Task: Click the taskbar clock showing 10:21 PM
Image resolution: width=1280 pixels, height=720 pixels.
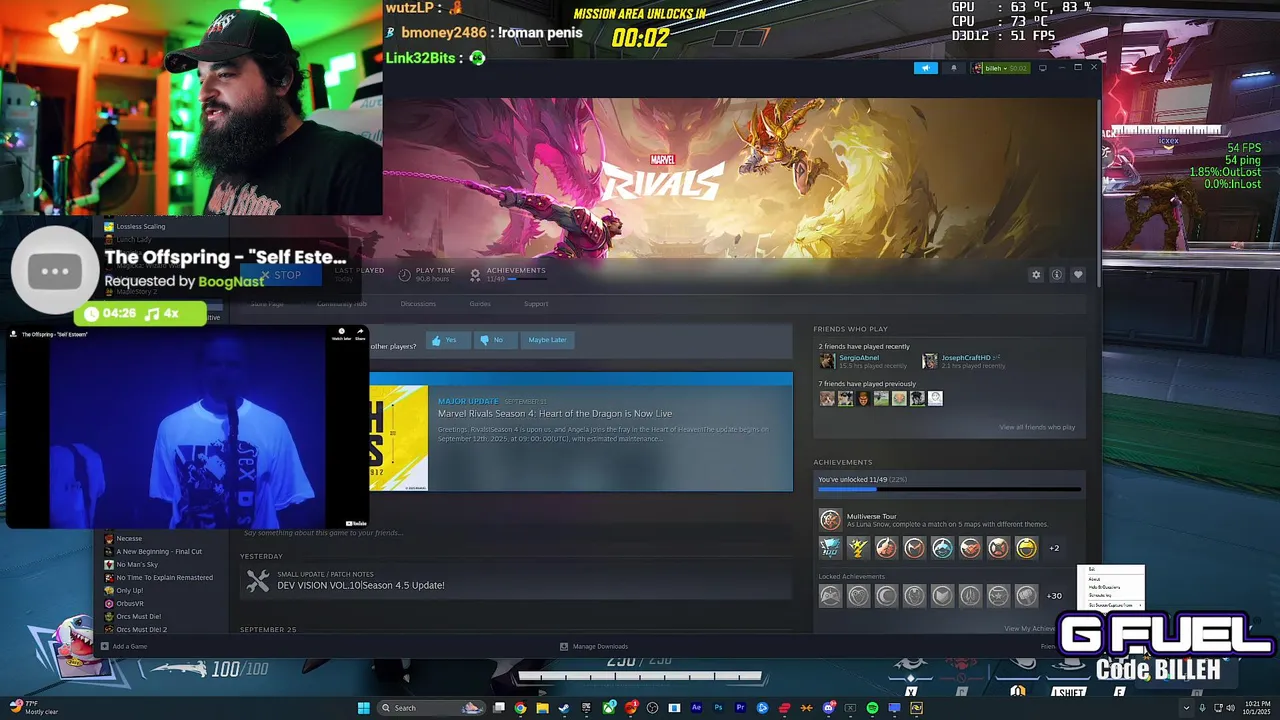Action: 1258,708
